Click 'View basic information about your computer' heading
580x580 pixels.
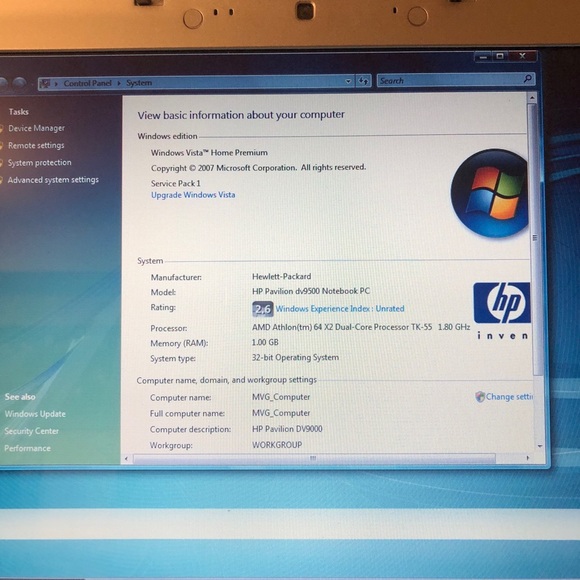tap(241, 115)
